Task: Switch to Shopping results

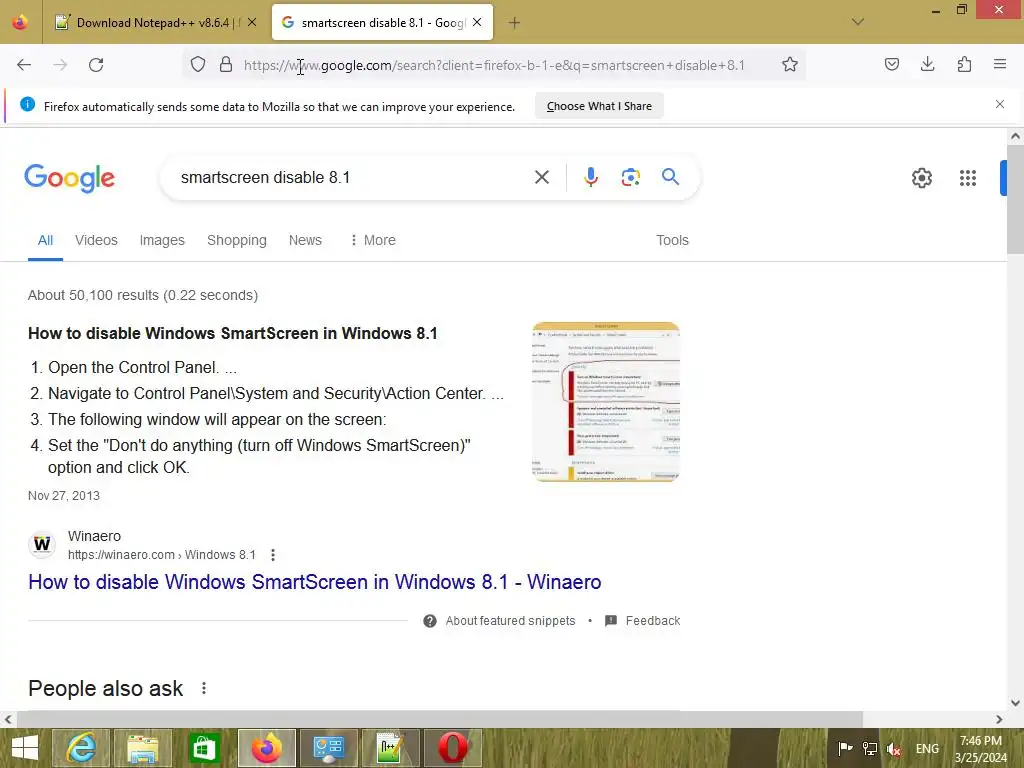Action: [x=236, y=240]
